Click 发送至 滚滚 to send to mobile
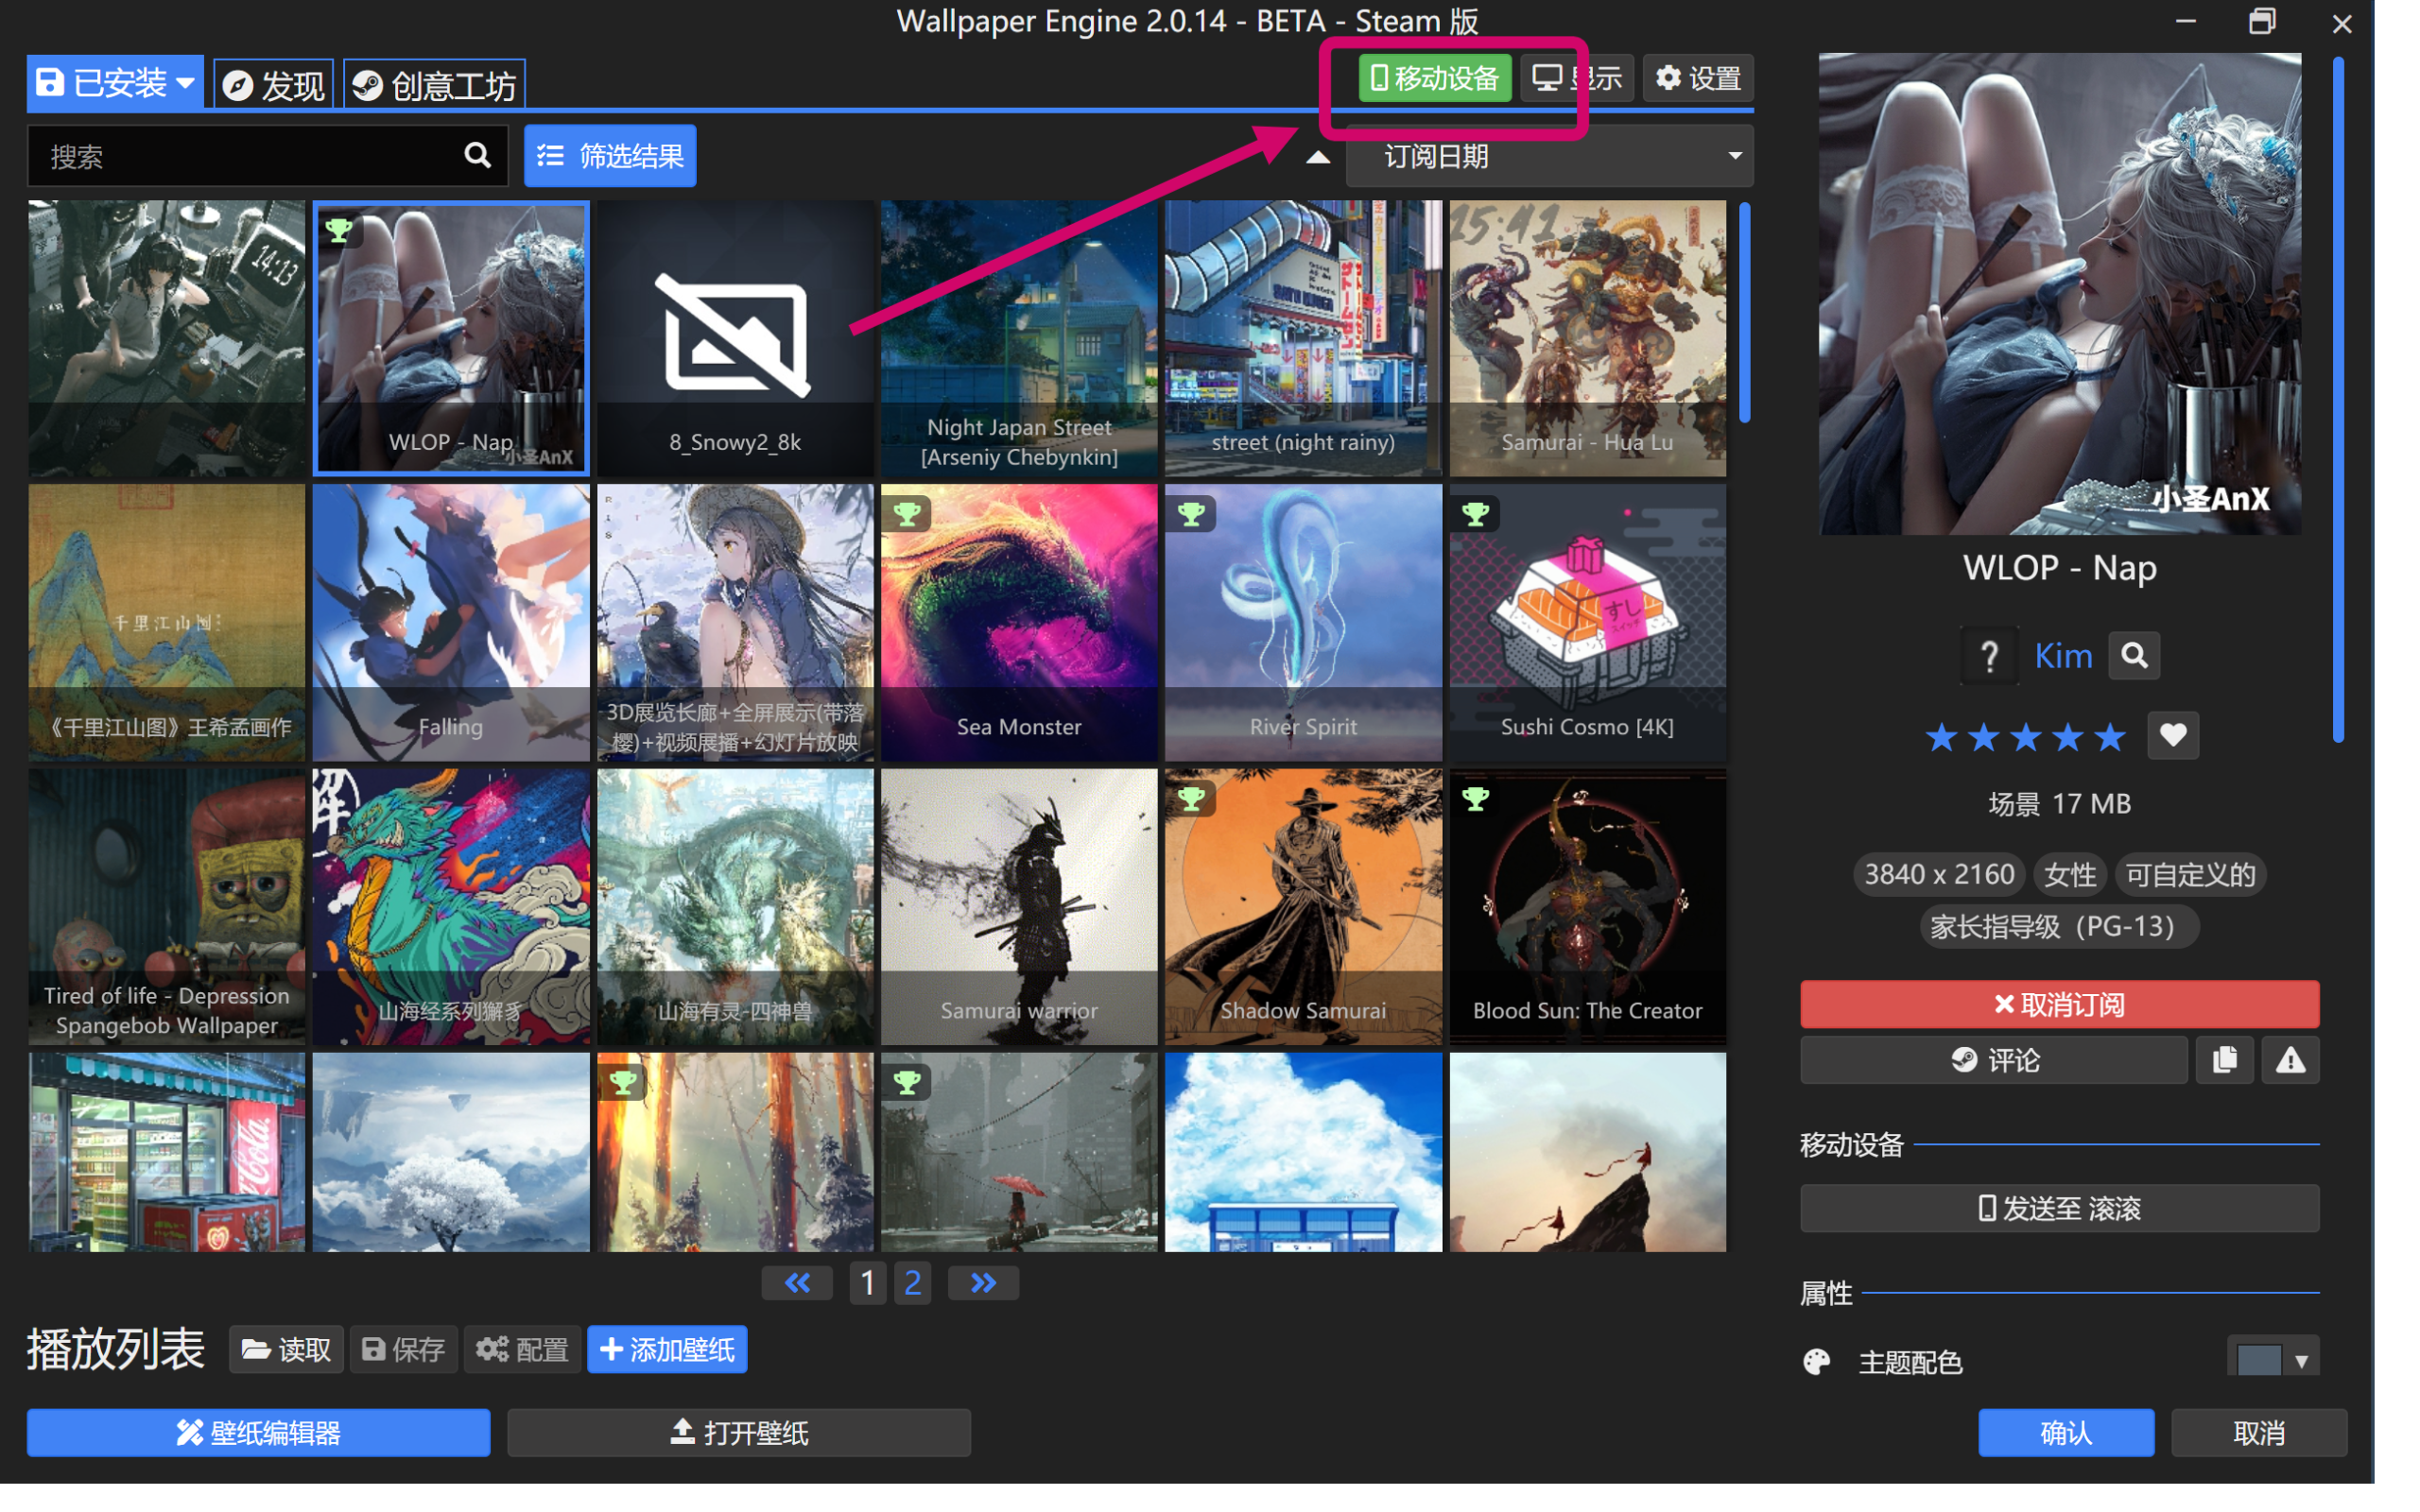Viewport: 2420px width, 1512px height. pos(2059,1208)
